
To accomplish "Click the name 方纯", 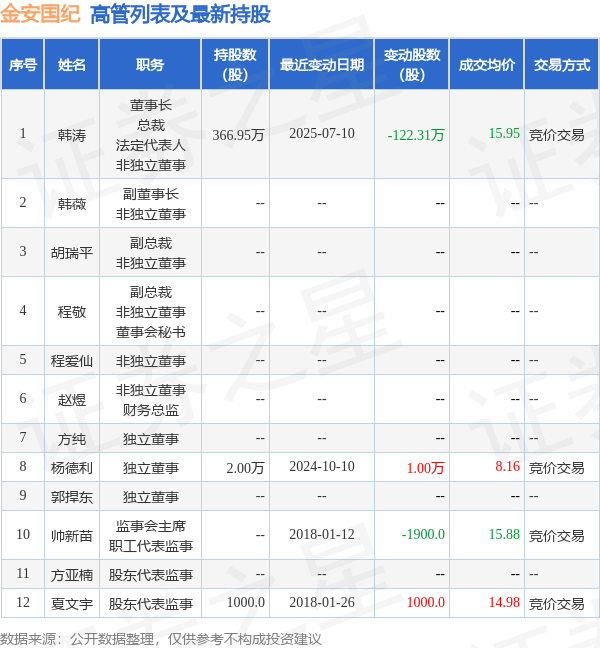I will point(71,439).
